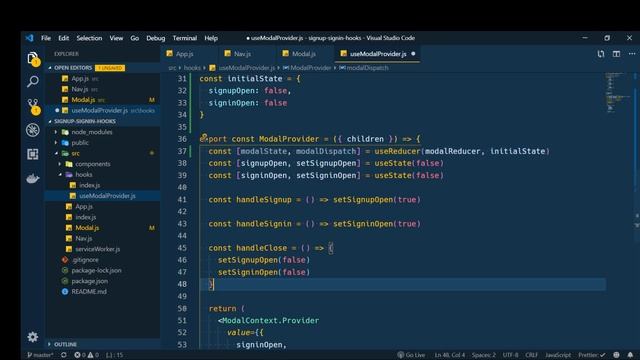Click the UTF-8 encoding indicator
This screenshot has height=360, width=640.
pos(510,355)
